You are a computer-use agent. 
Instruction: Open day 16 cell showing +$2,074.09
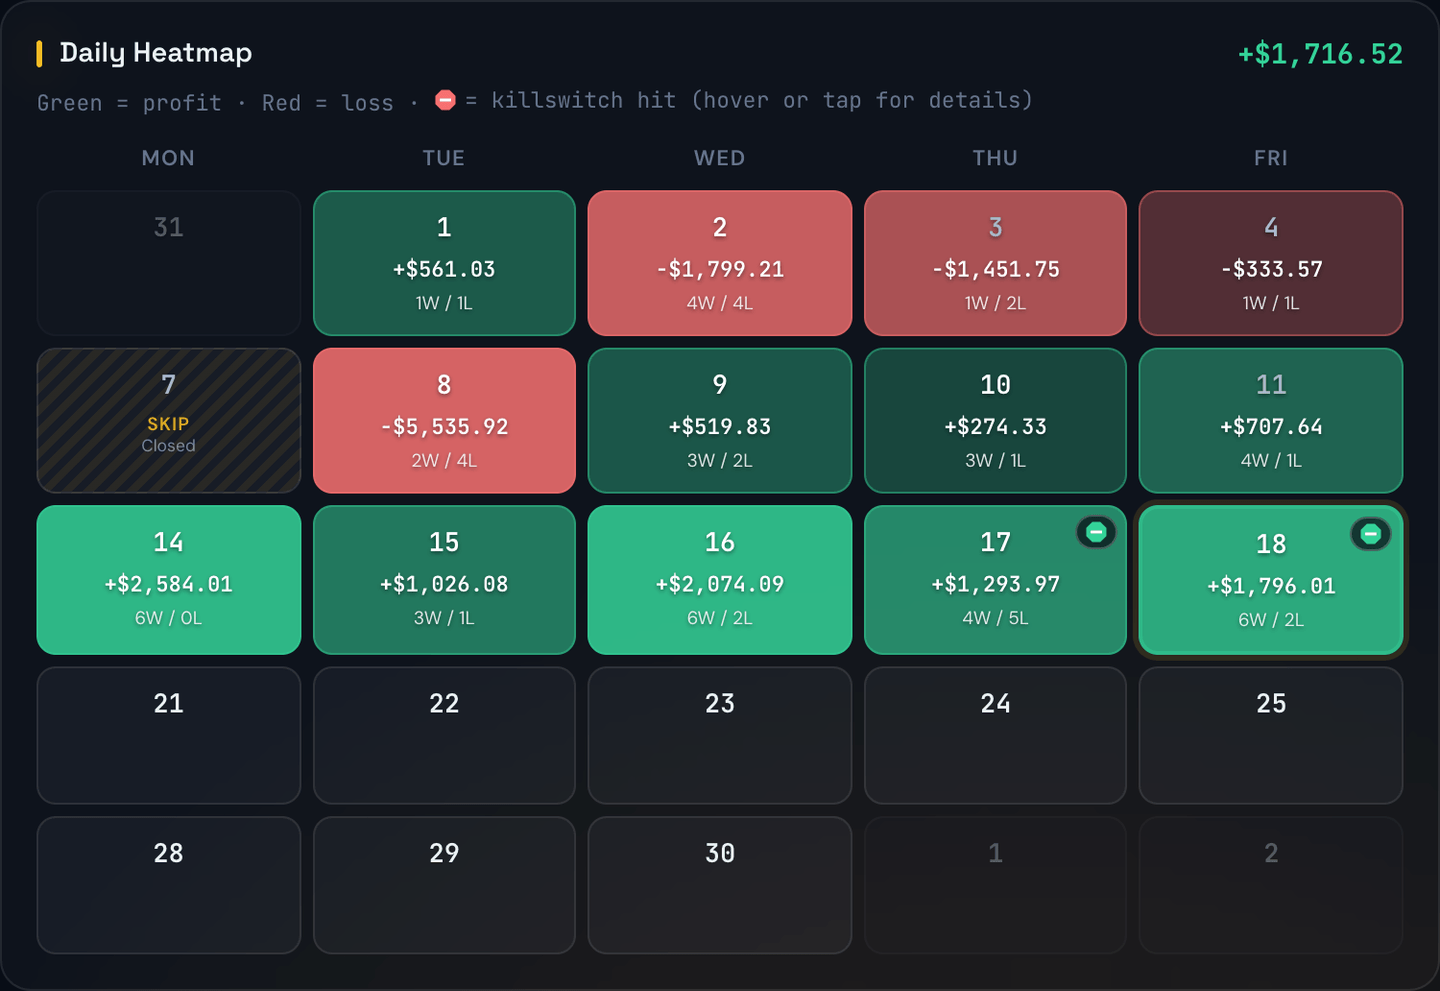pos(720,580)
